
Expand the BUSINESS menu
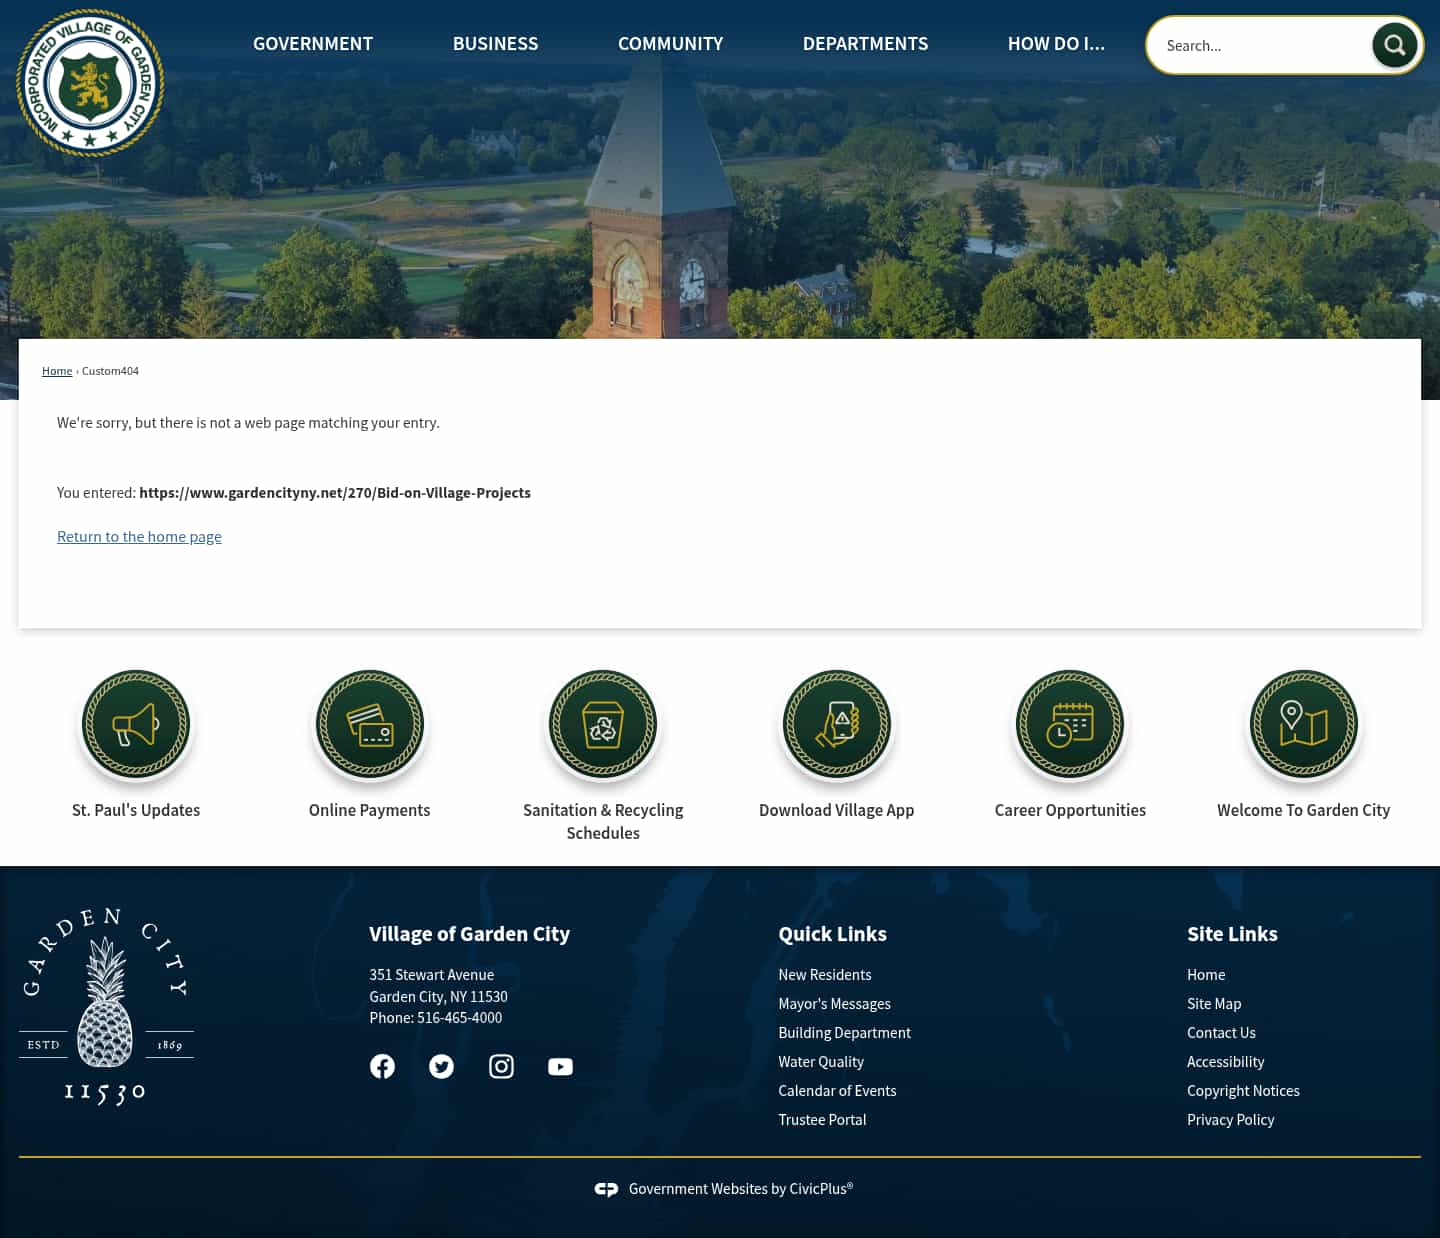(495, 43)
